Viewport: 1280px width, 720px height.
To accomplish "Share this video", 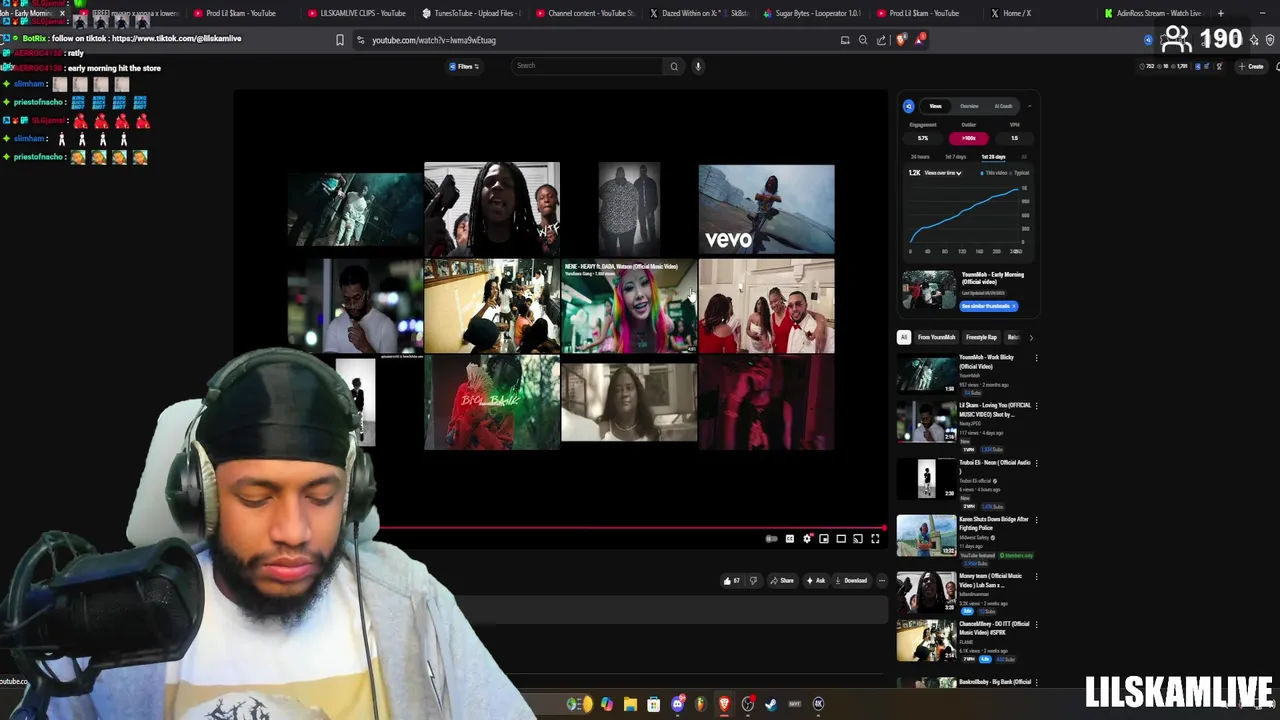I will coord(782,581).
